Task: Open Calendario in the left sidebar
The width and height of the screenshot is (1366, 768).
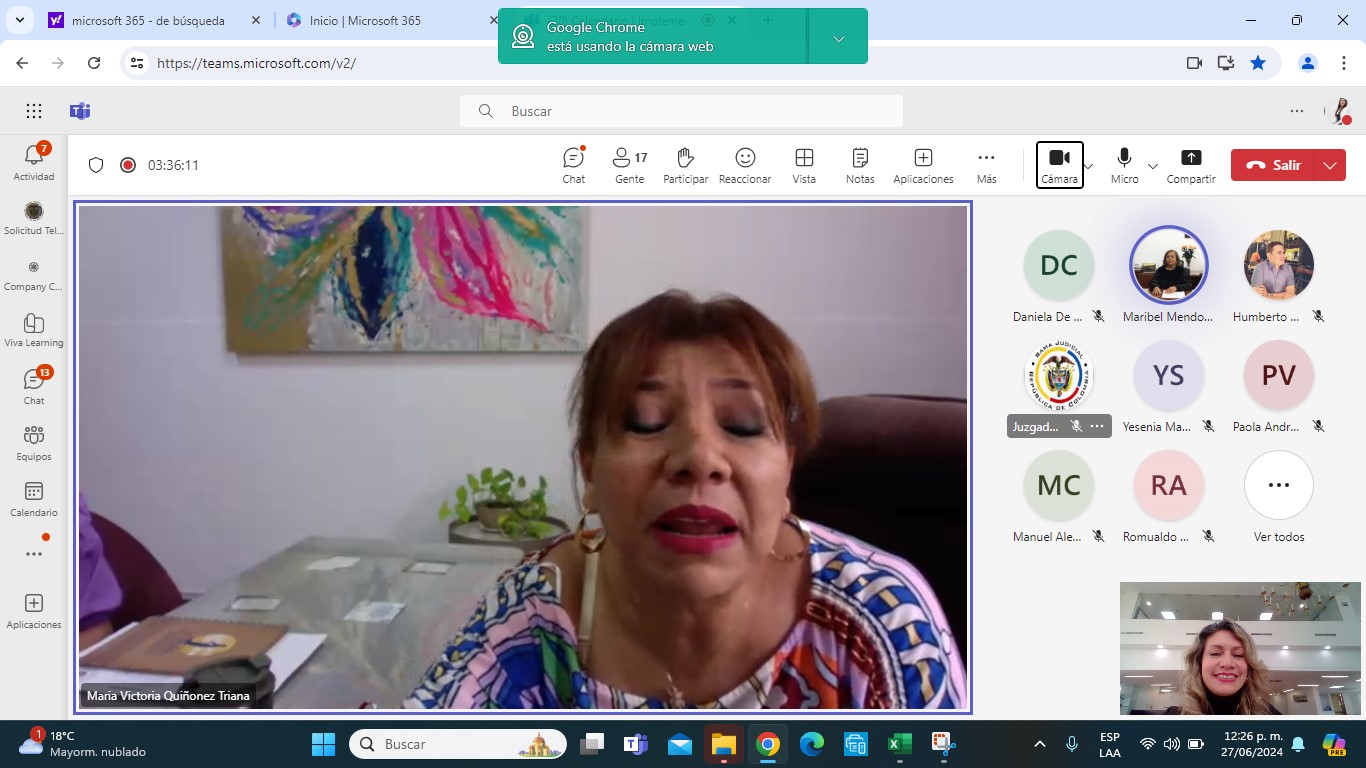Action: click(34, 499)
